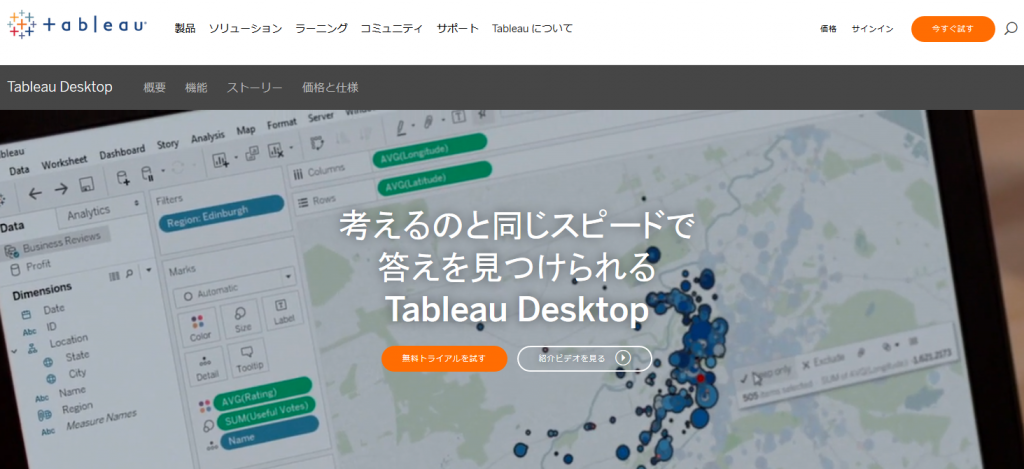This screenshot has width=1024, height=469.
Task: Open the サポート menu
Action: coord(458,28)
